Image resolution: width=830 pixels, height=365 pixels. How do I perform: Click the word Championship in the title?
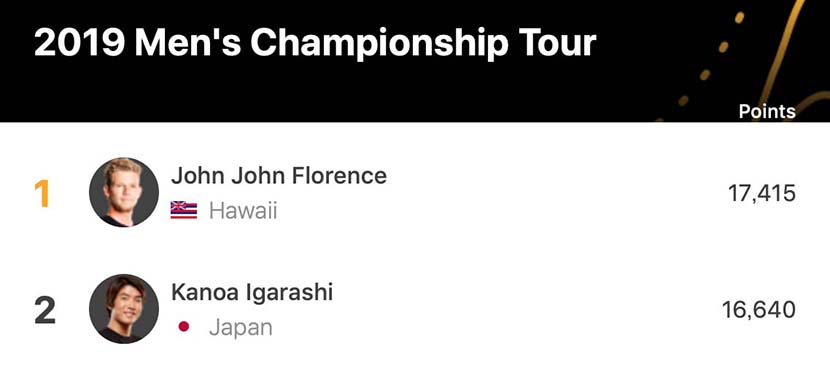coord(379,44)
